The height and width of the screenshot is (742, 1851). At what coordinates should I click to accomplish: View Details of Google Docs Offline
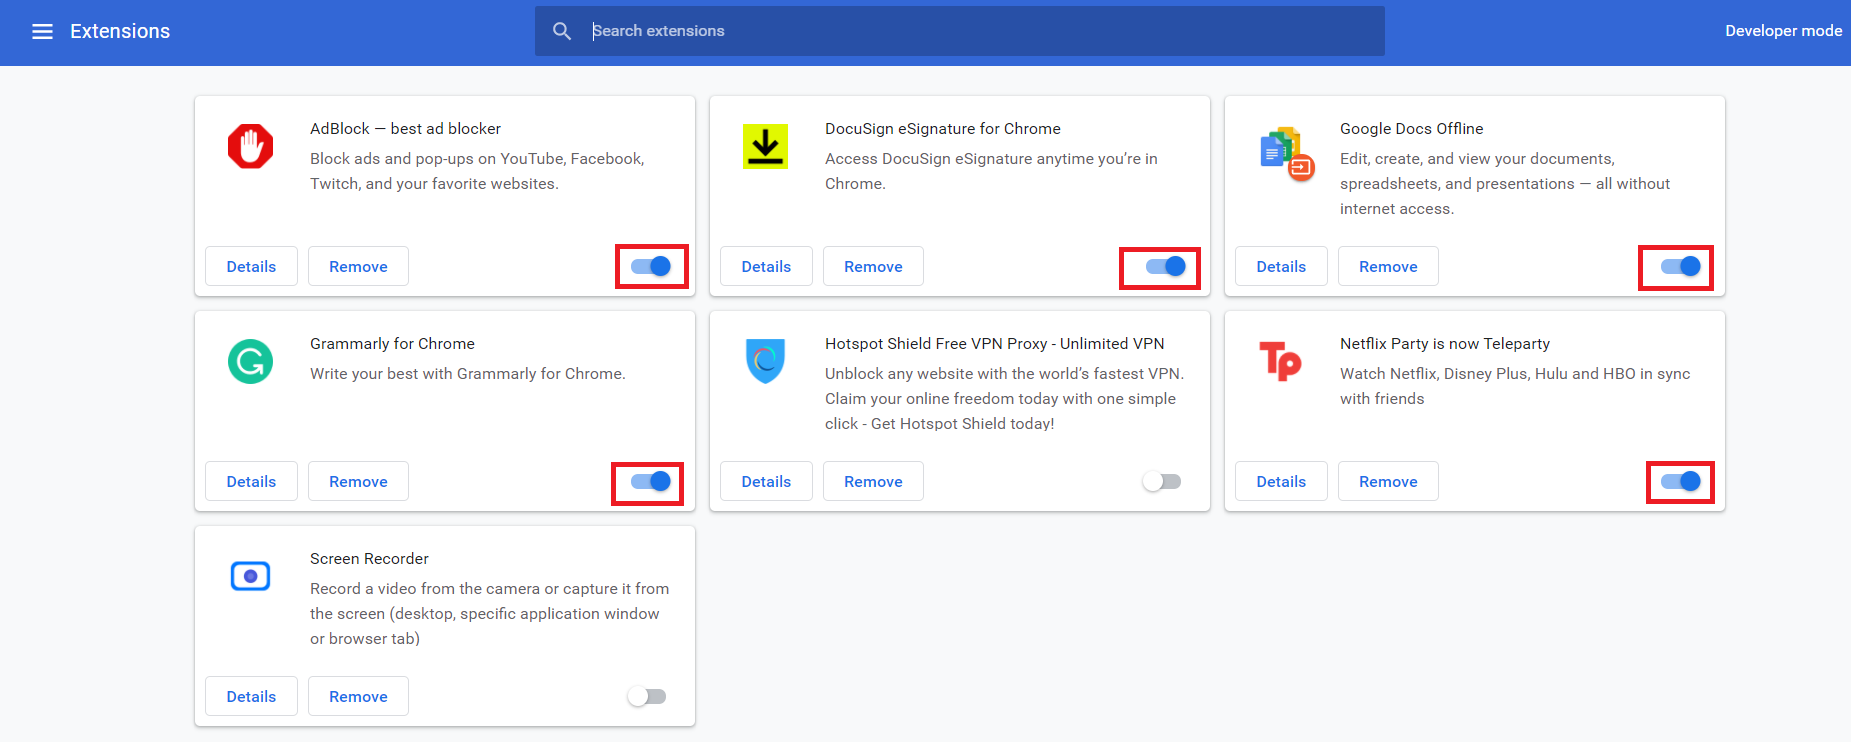point(1281,266)
